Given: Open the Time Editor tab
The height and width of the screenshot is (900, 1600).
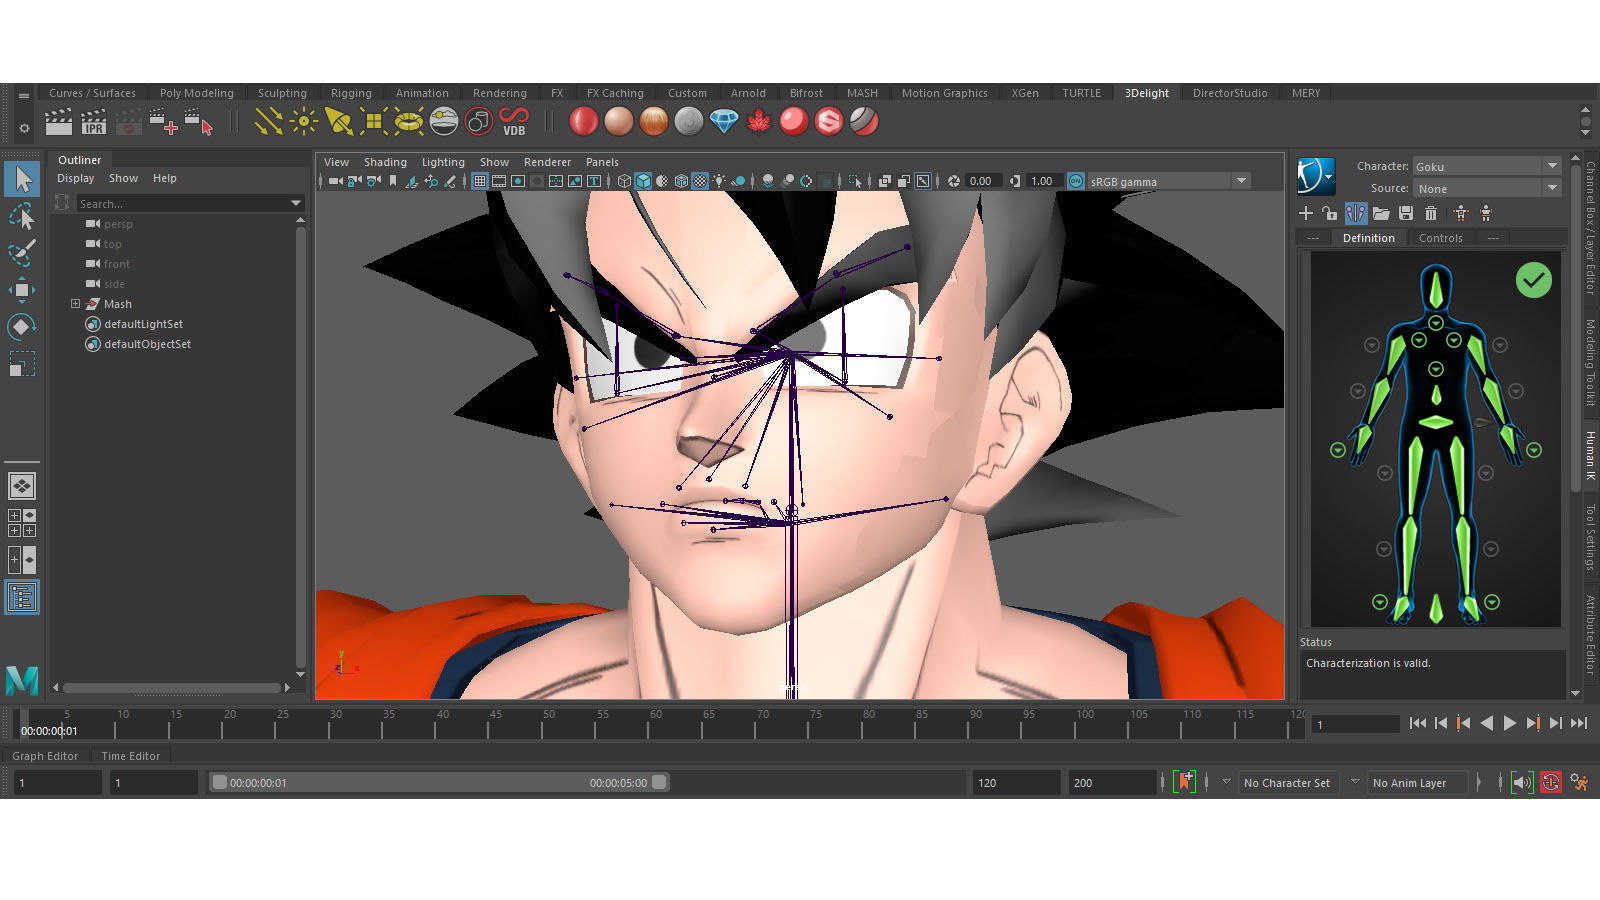Looking at the screenshot, I should coord(130,756).
